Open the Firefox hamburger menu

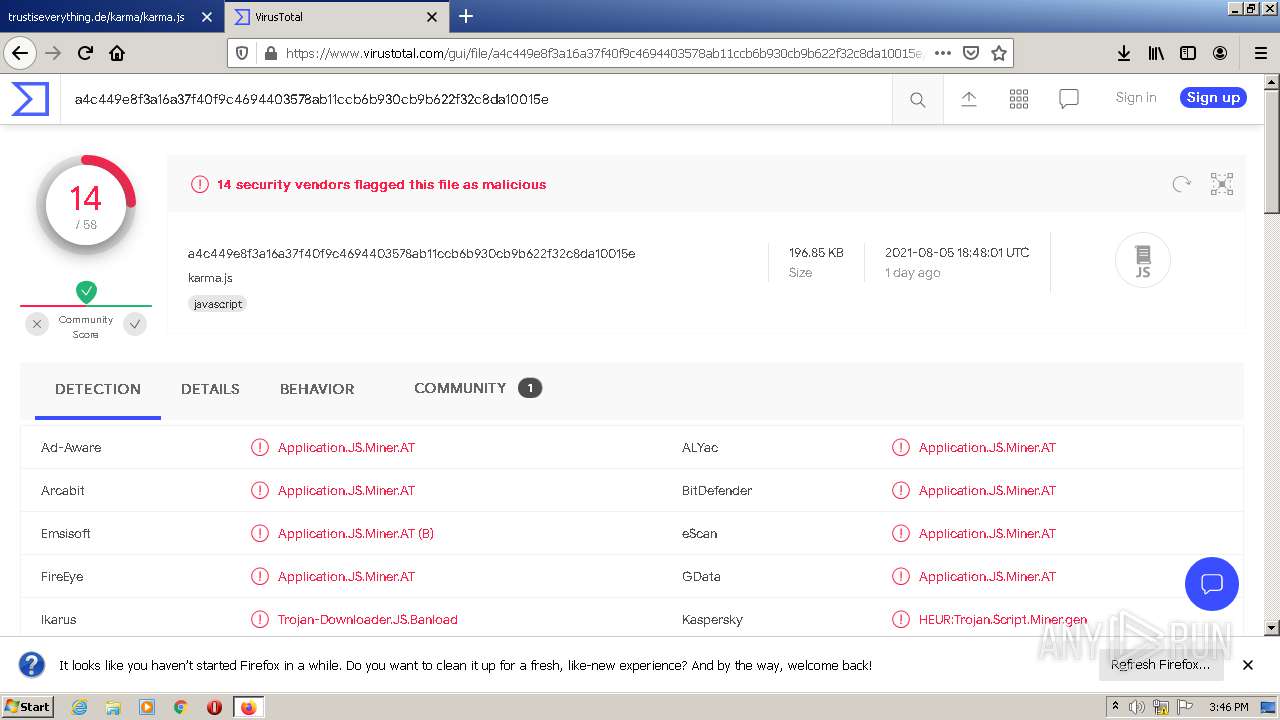1260,53
